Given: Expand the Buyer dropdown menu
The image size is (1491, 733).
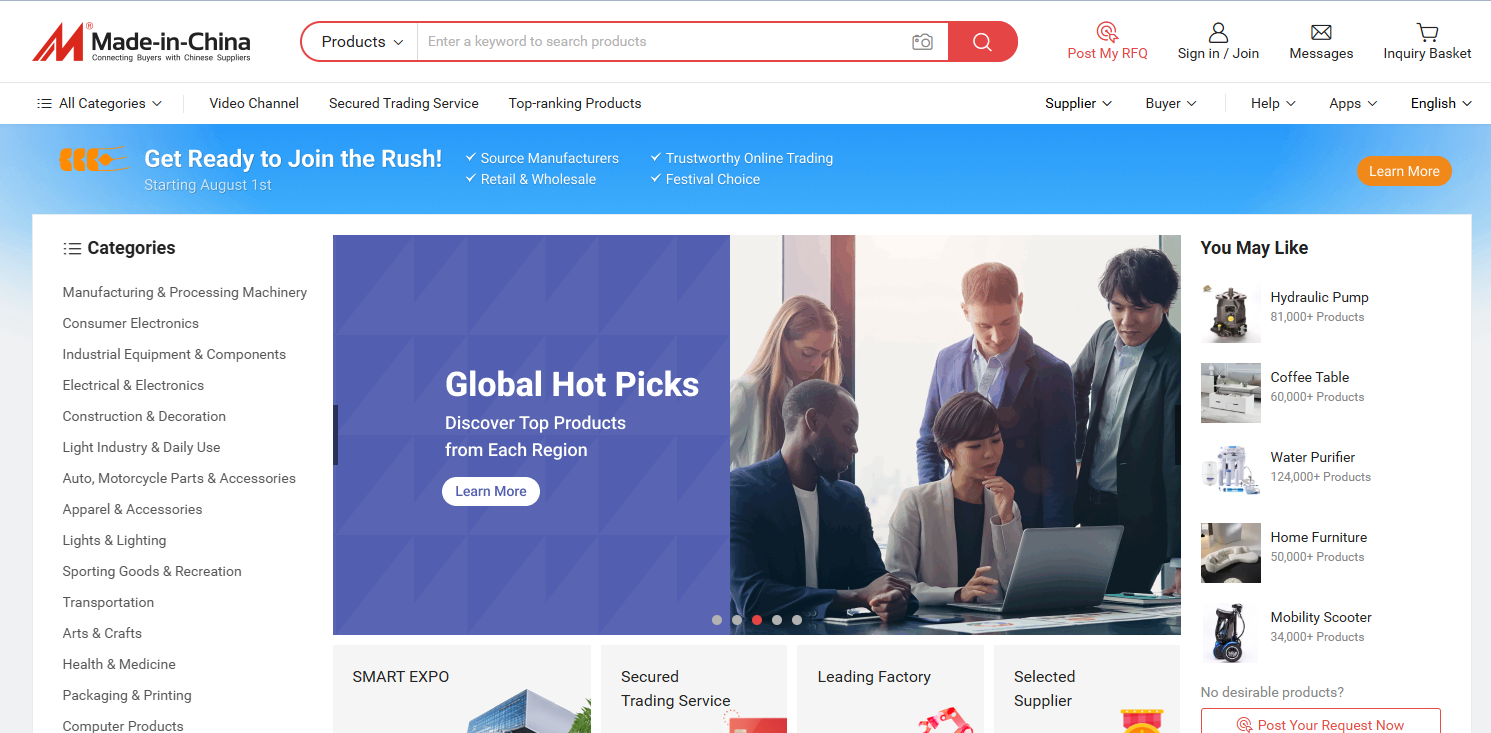Looking at the screenshot, I should click(1171, 103).
